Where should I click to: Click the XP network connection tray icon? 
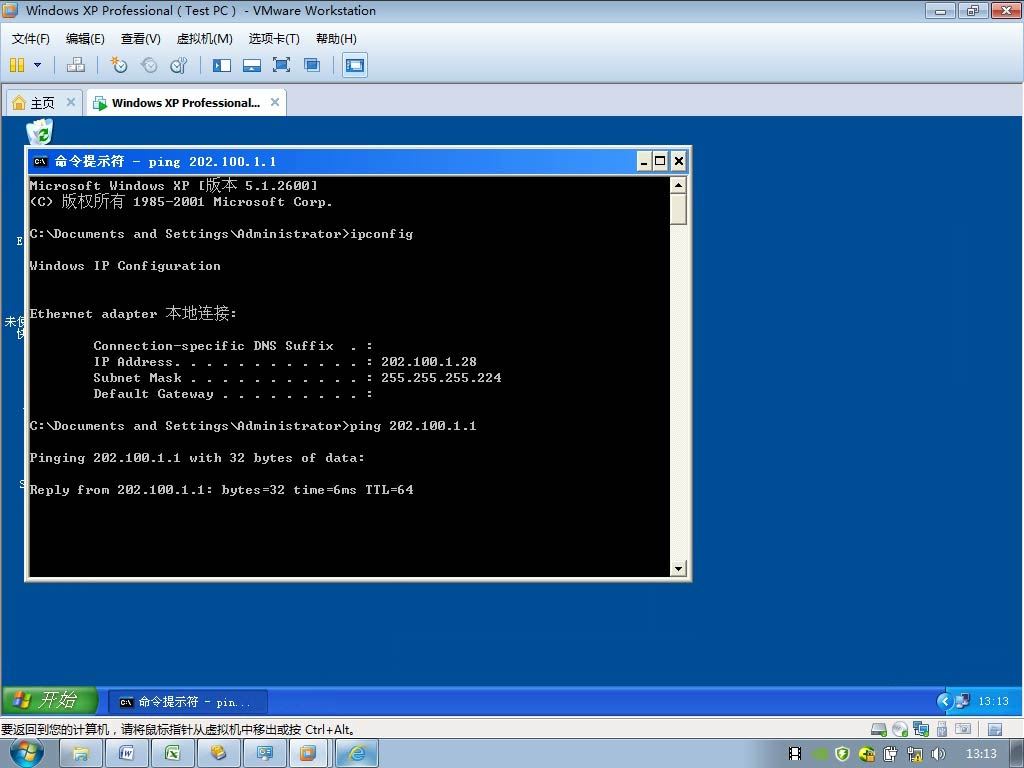pos(963,701)
